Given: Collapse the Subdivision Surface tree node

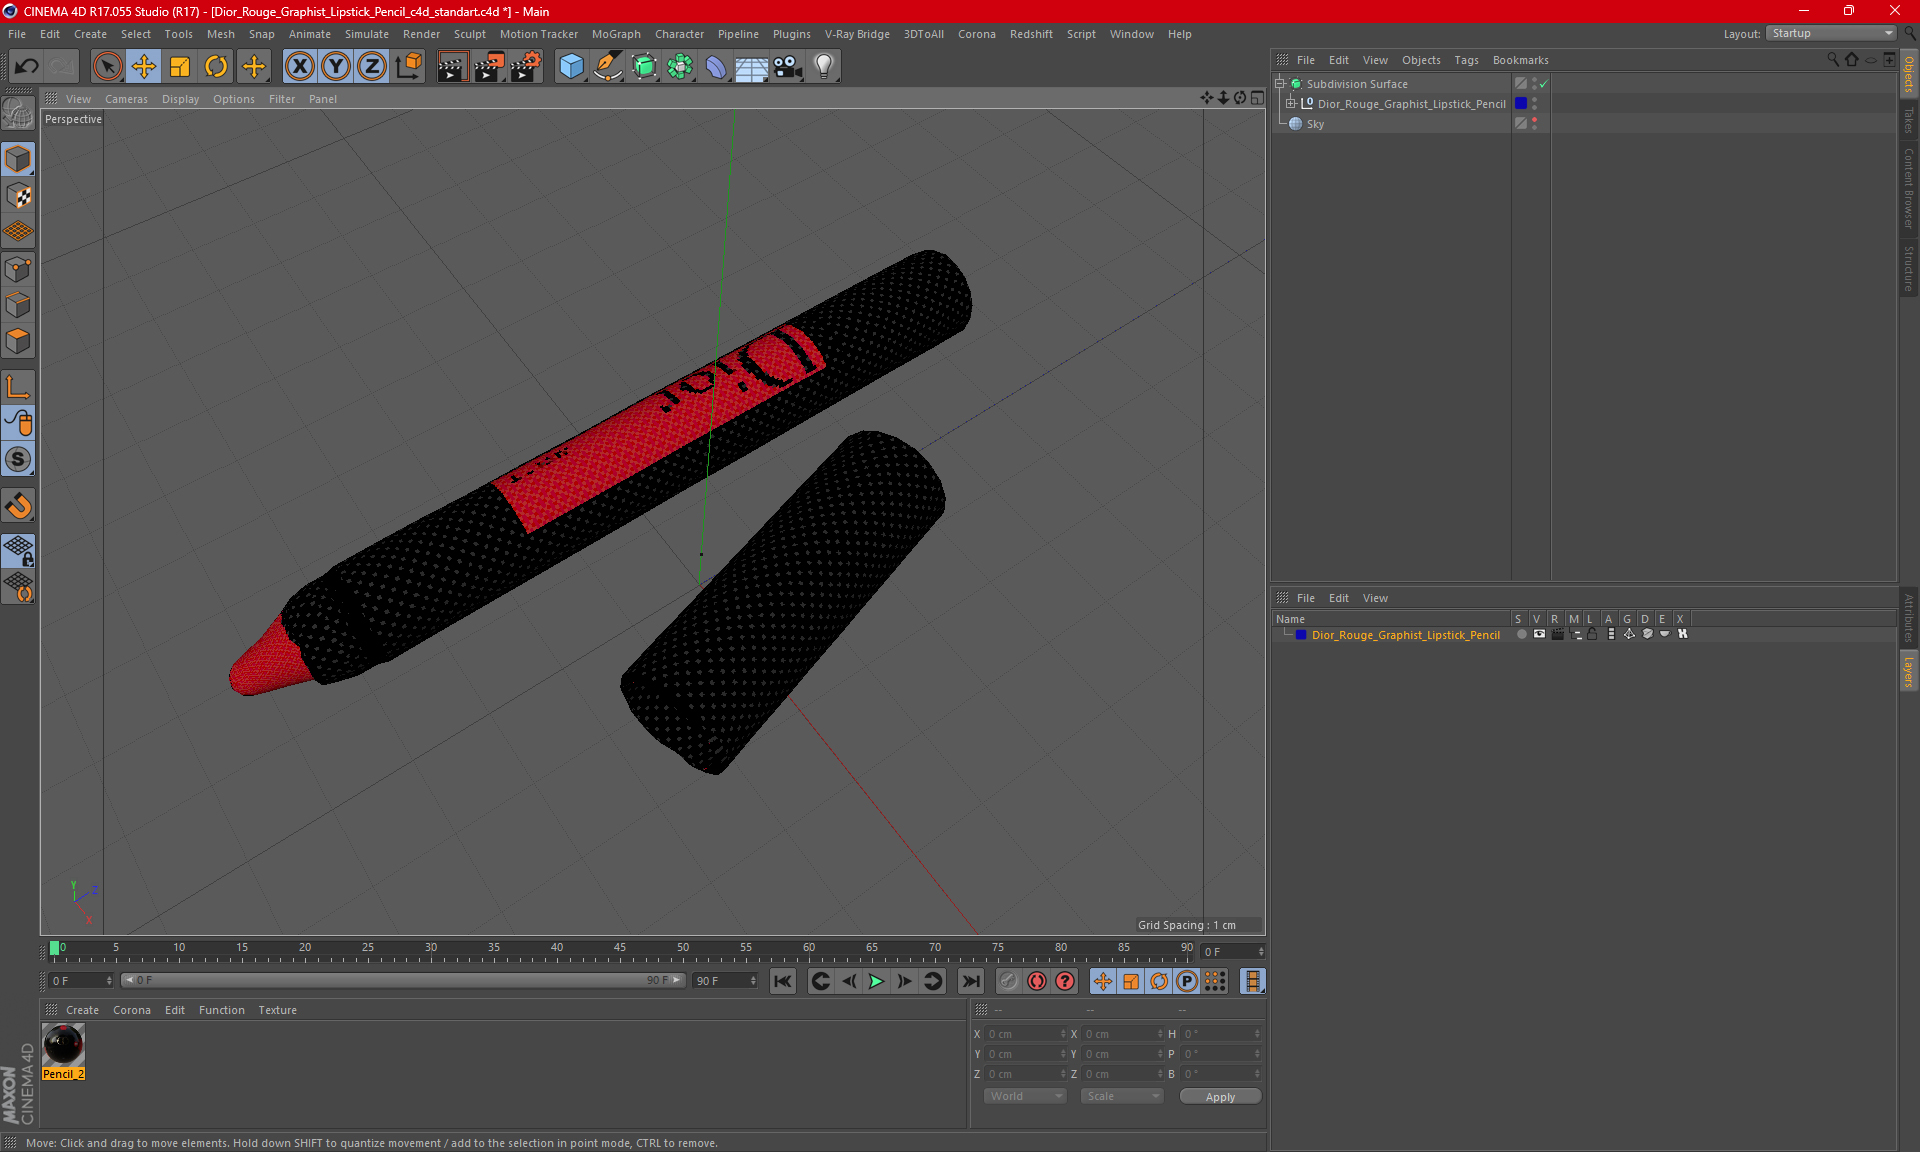Looking at the screenshot, I should 1279,84.
